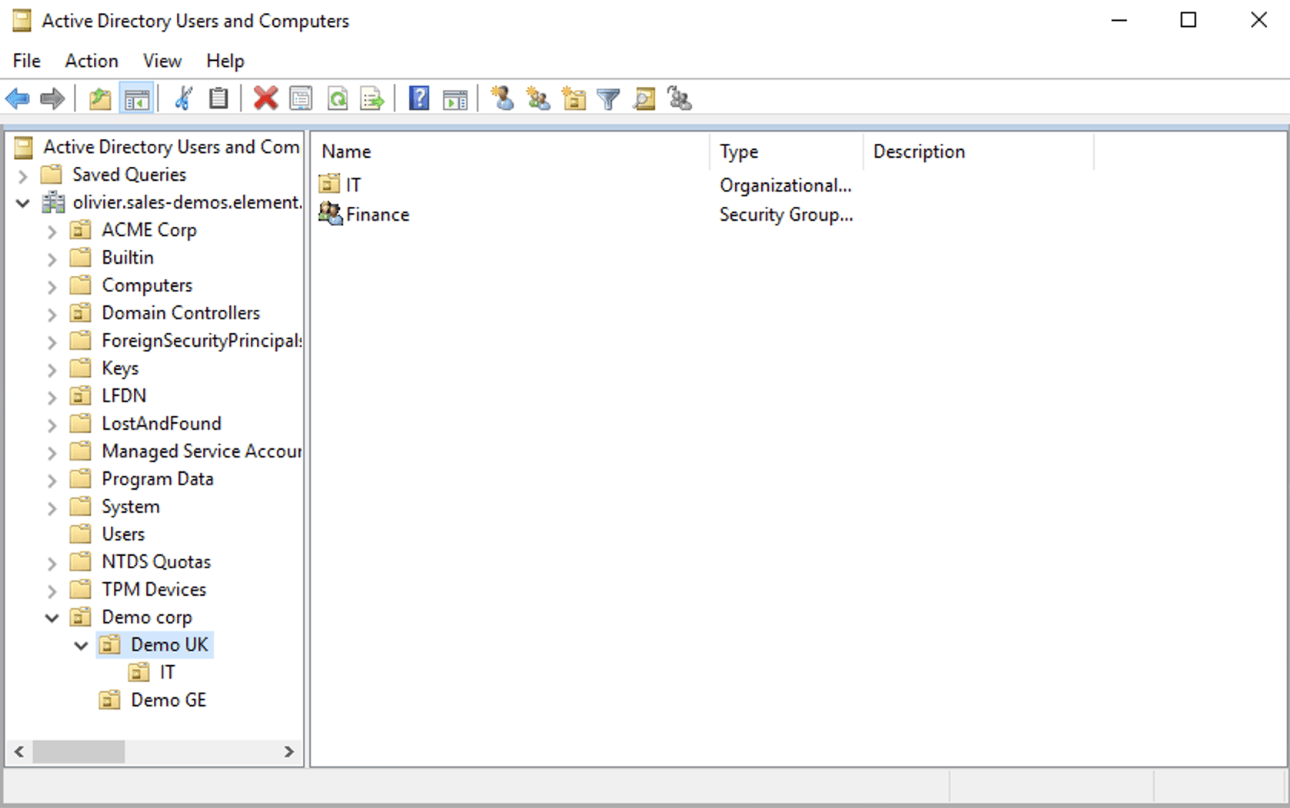Select Managed Service Accounts tree item

pyautogui.click(x=200, y=451)
